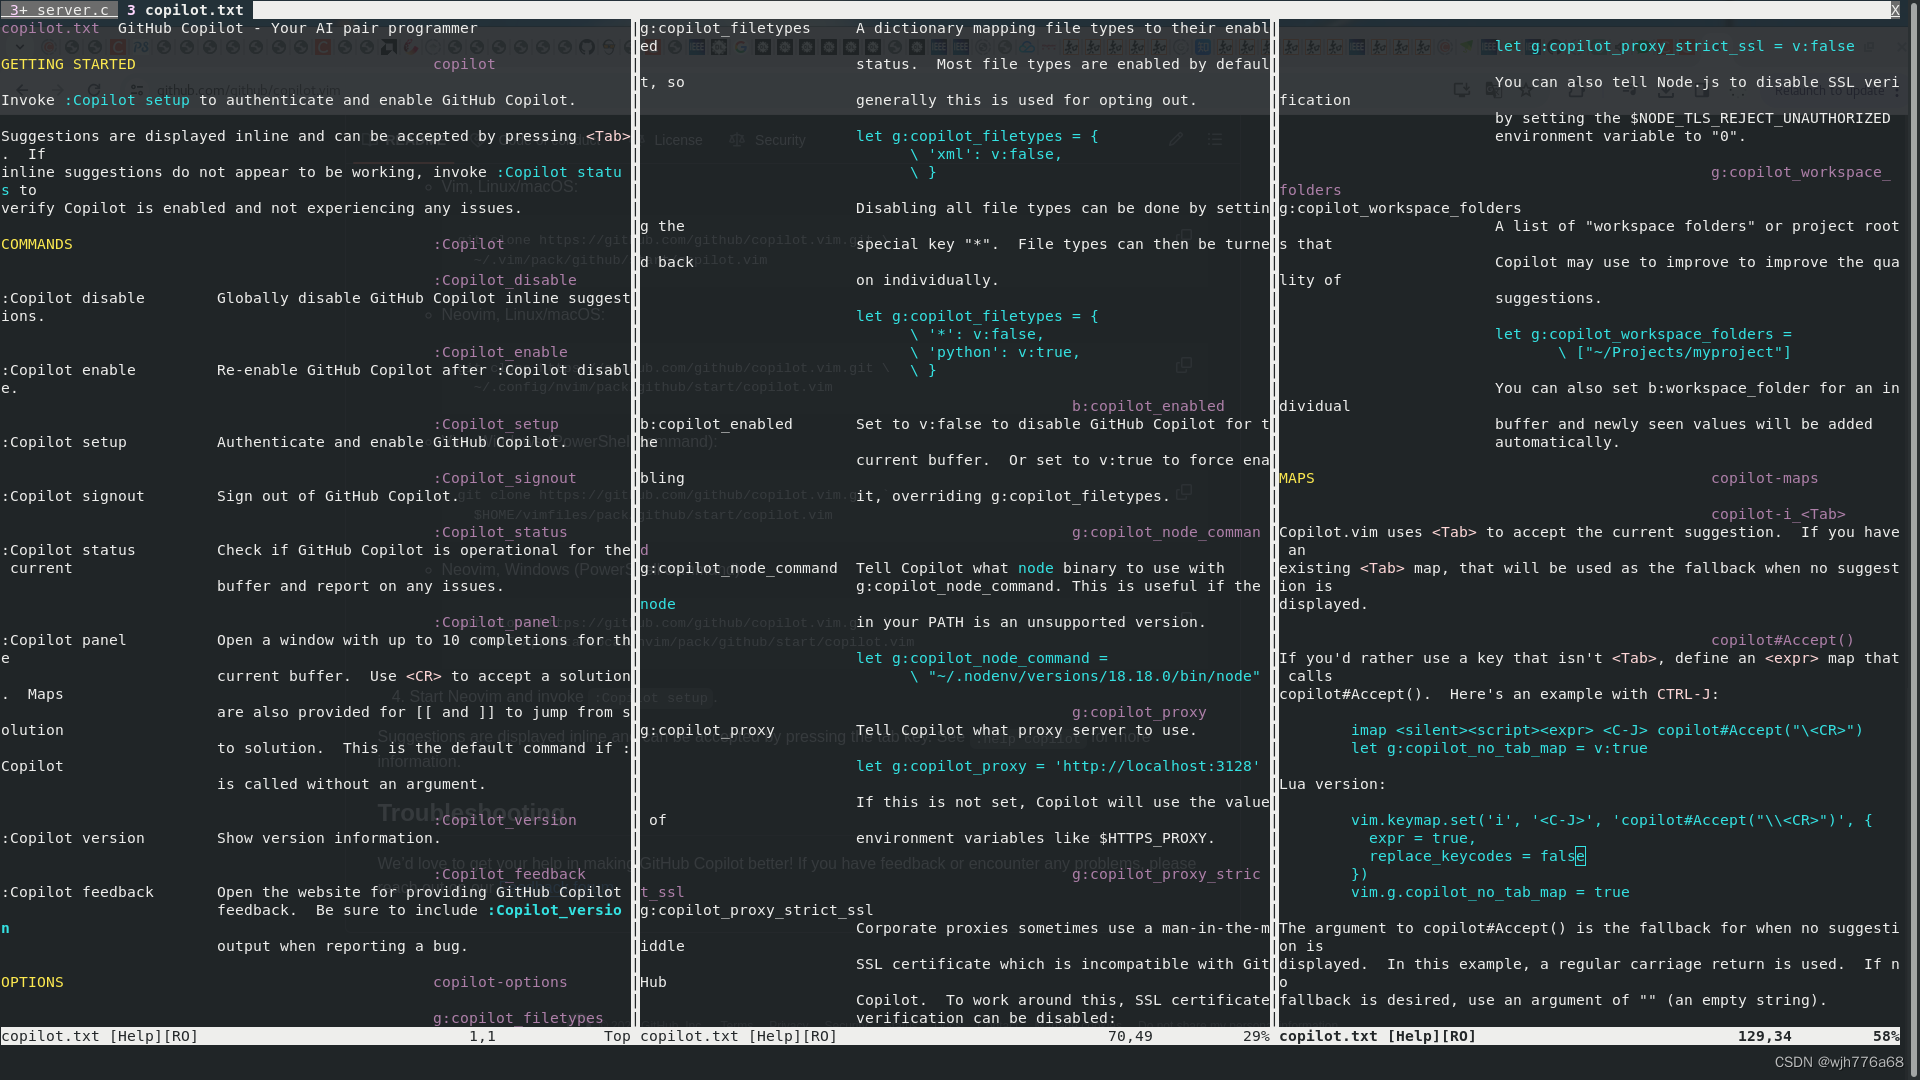Click the imap <silent><script><expr> code line

(x=1607, y=730)
